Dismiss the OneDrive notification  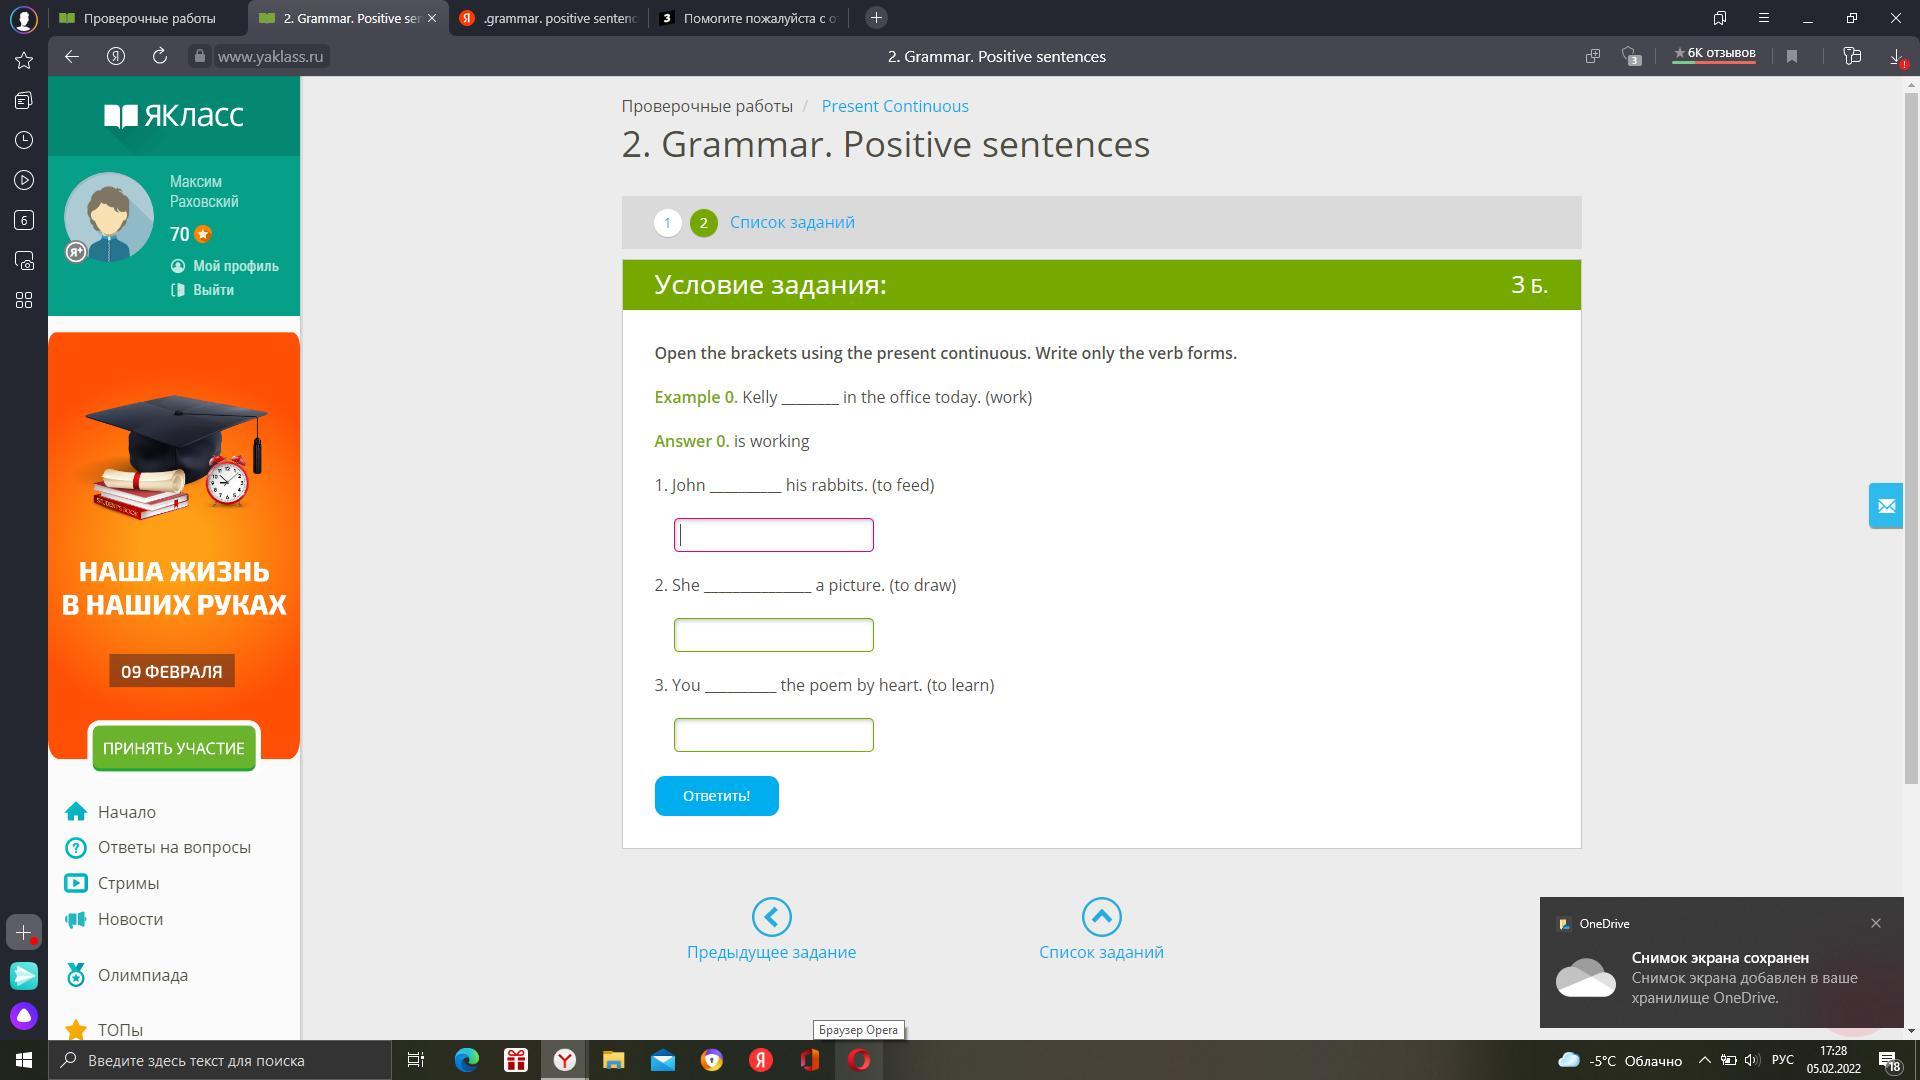[1875, 923]
